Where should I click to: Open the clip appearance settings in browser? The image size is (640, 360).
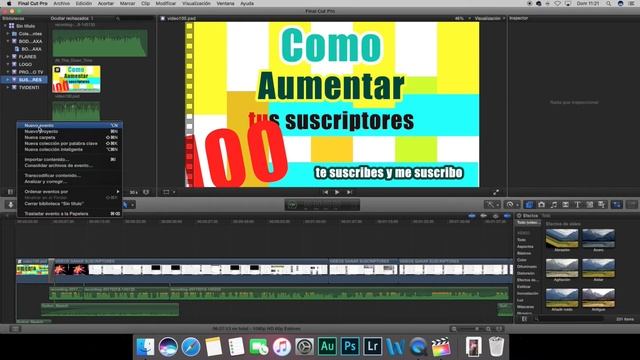coord(146,192)
